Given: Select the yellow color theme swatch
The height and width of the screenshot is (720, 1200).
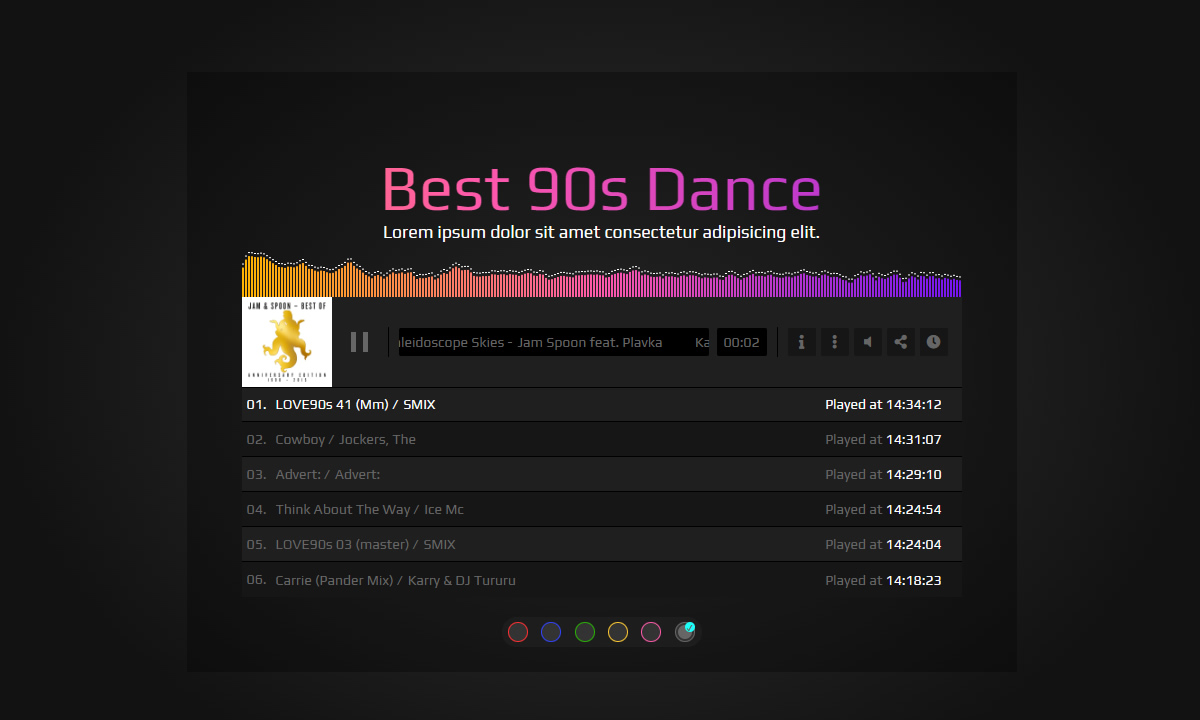Looking at the screenshot, I should (618, 632).
